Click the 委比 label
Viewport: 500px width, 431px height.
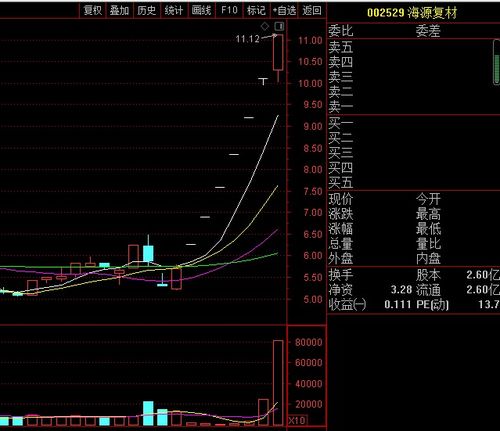tap(341, 31)
